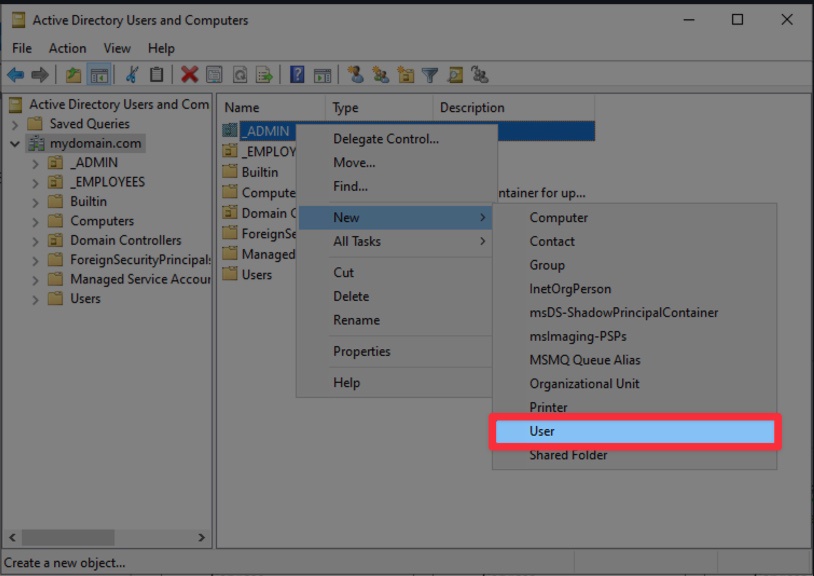Expand the Computers node in tree
This screenshot has height=576, width=814.
coord(35,222)
